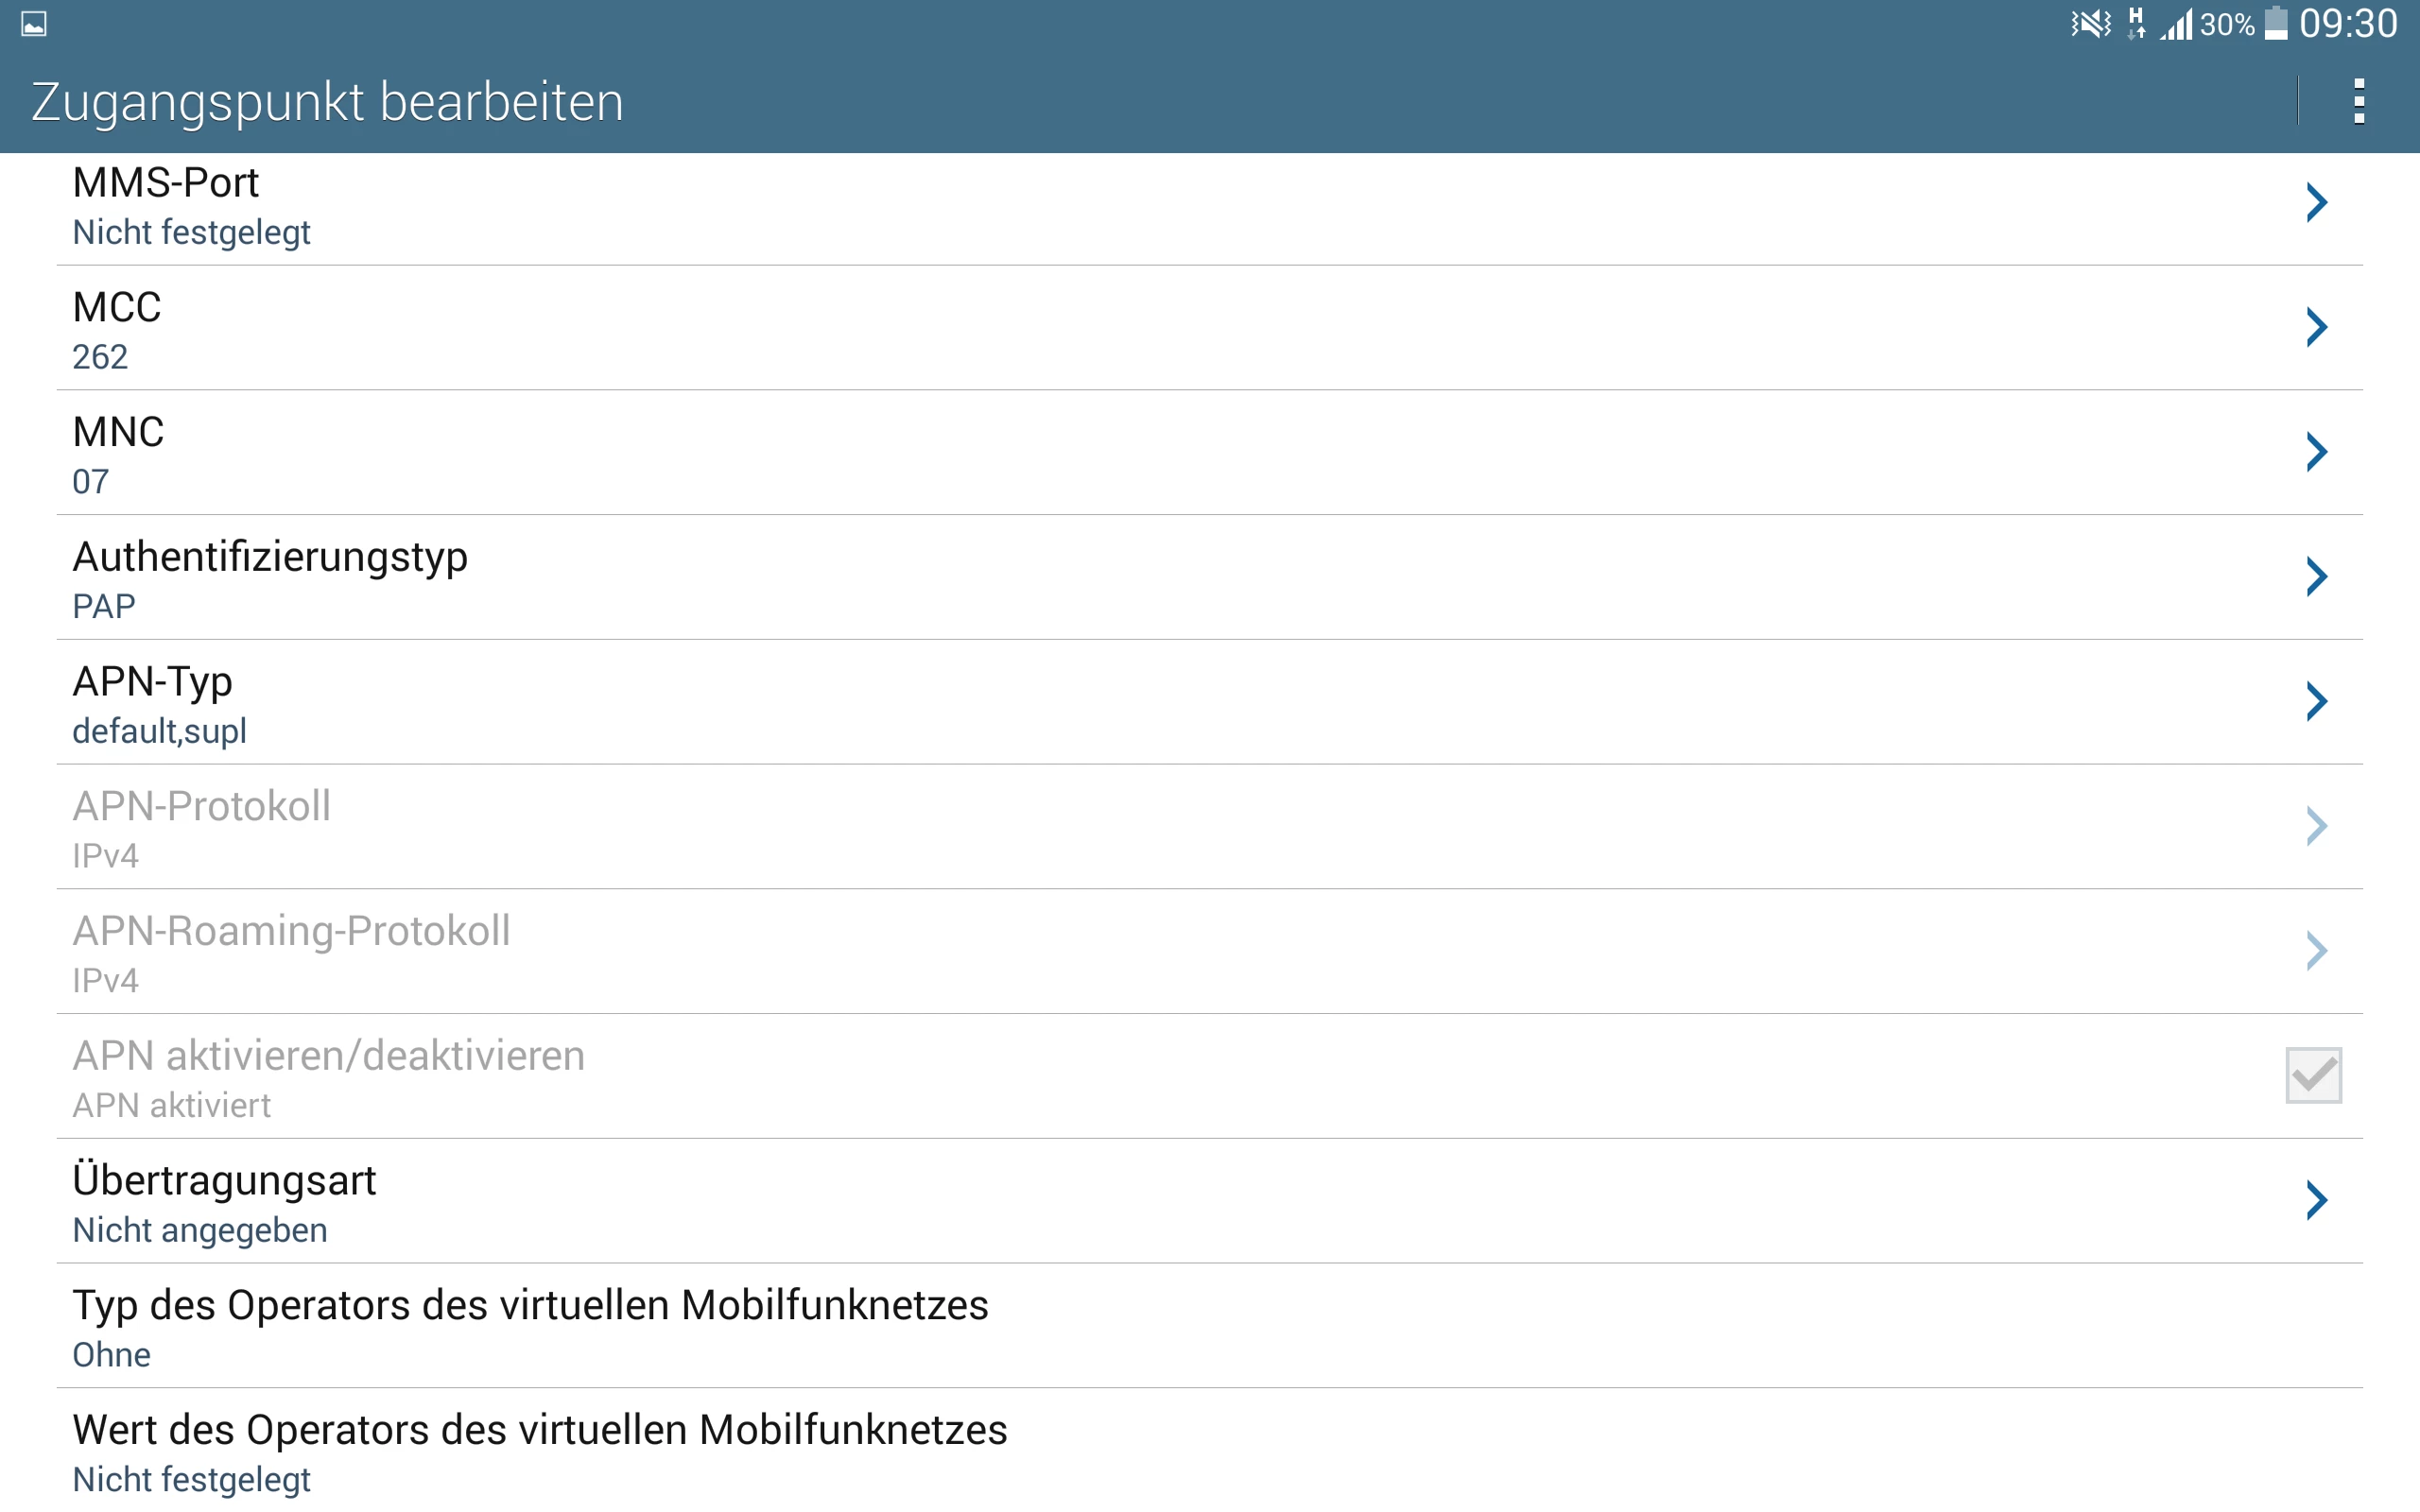The height and width of the screenshot is (1512, 2420).
Task: Select APN-Protokoll IPv4 entry
Action: click(600, 827)
